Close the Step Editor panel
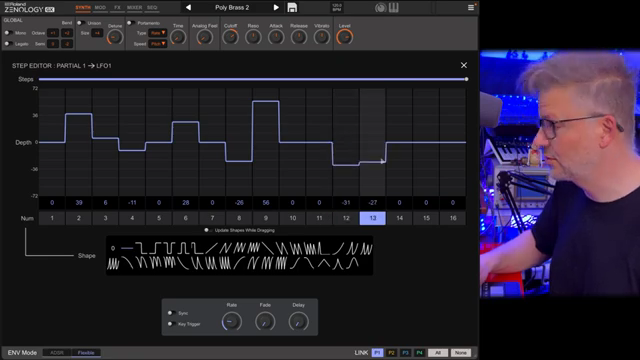The image size is (640, 360). tap(464, 65)
